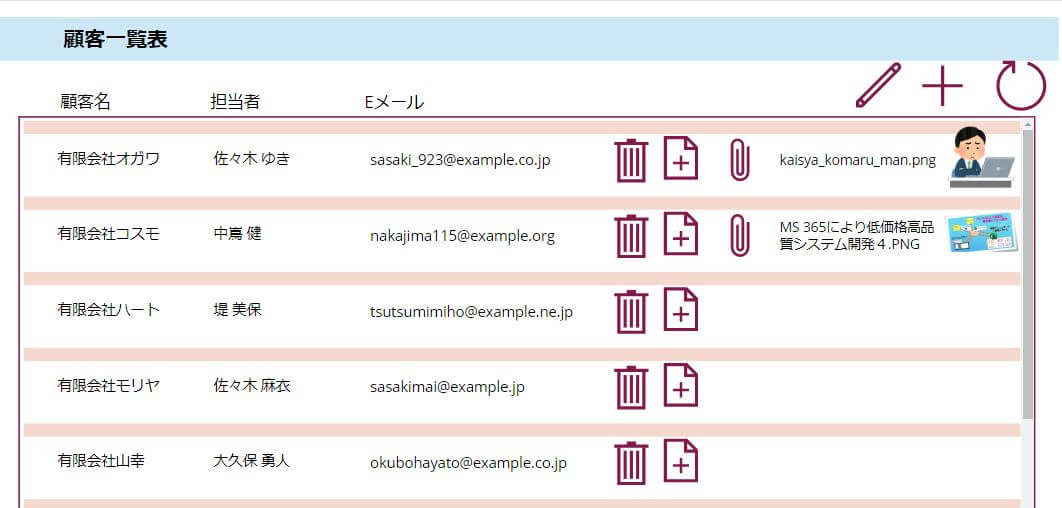Image resolution: width=1062 pixels, height=508 pixels.
Task: Click contact person 大久保 勇人
Action: click(x=252, y=461)
